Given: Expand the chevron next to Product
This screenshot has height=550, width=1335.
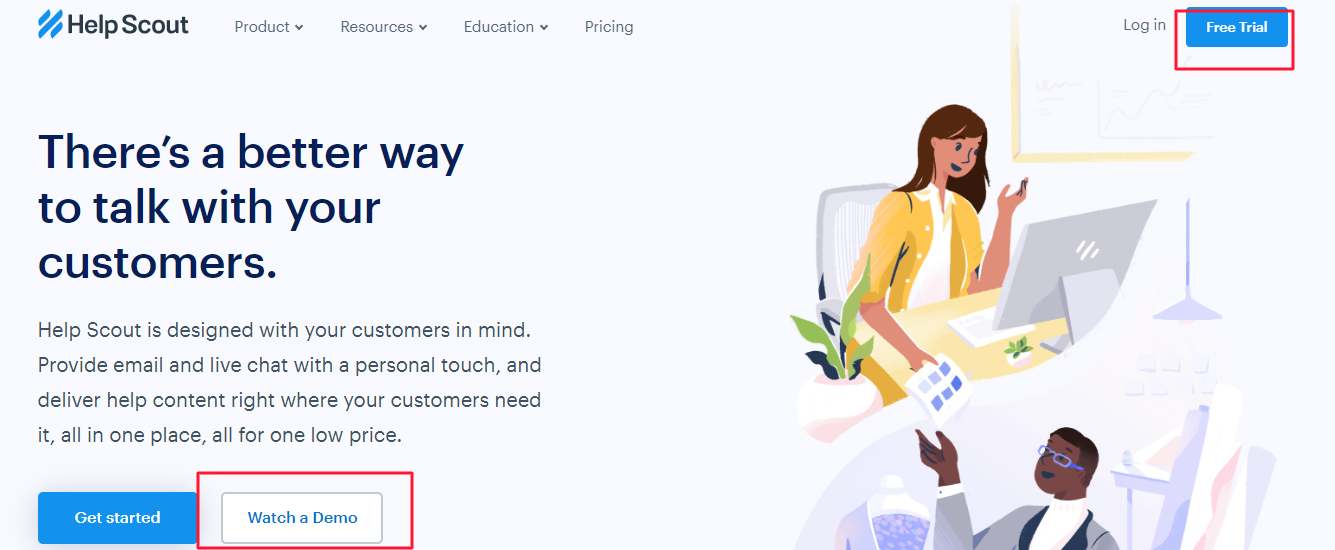Looking at the screenshot, I should 300,28.
